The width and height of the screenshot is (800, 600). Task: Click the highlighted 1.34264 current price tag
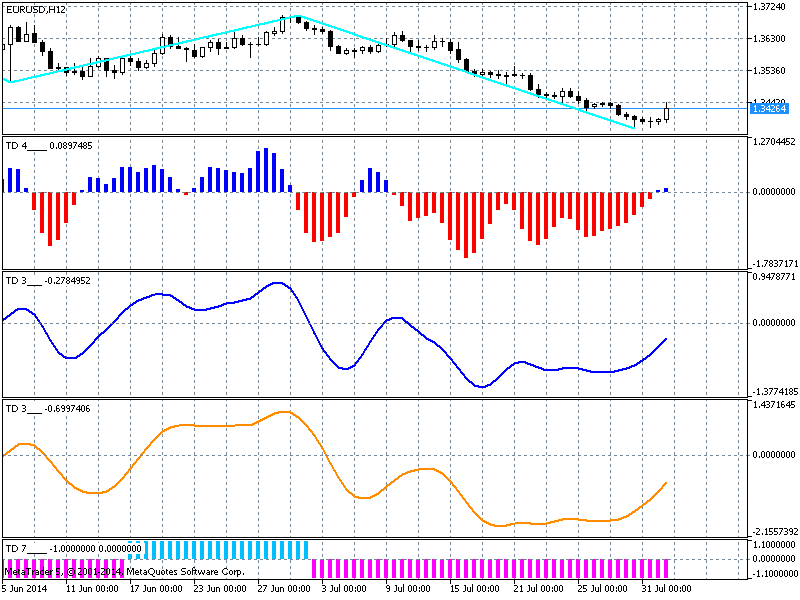tap(769, 109)
